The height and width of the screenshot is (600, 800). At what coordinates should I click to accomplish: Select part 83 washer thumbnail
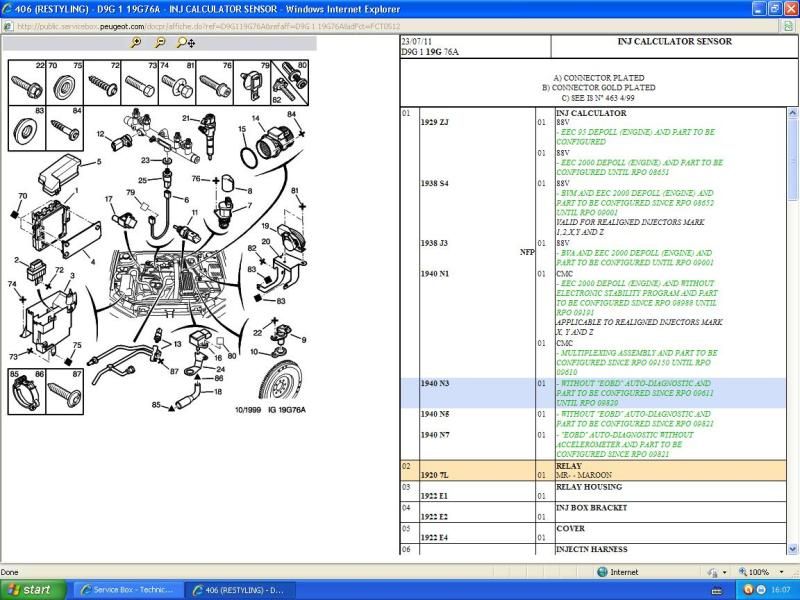[27, 129]
